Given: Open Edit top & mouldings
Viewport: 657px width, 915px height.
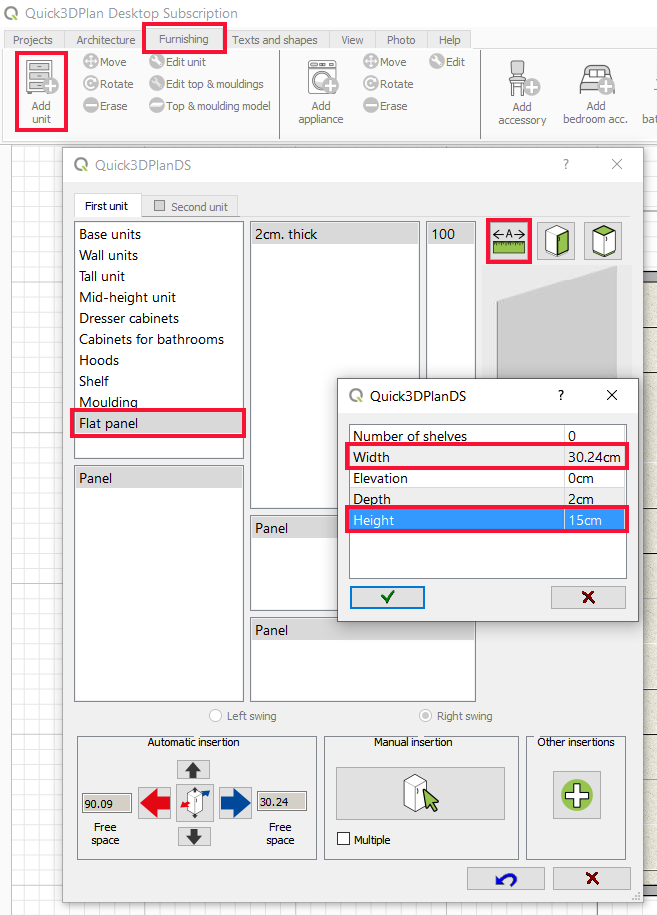Looking at the screenshot, I should (x=207, y=84).
